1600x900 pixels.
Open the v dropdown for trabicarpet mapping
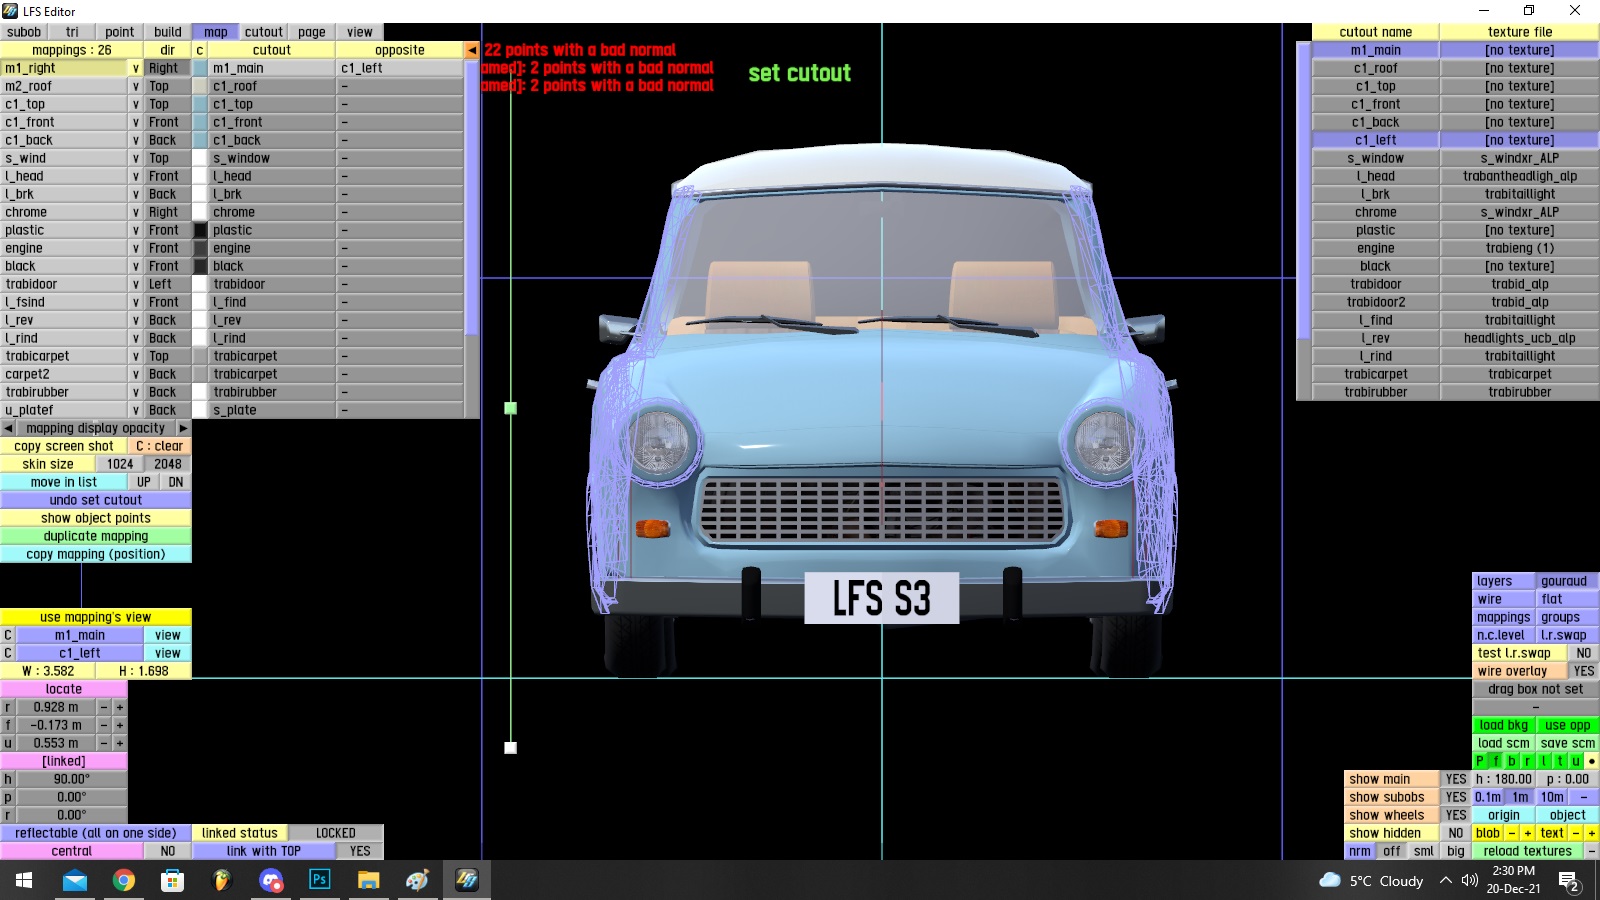point(135,356)
